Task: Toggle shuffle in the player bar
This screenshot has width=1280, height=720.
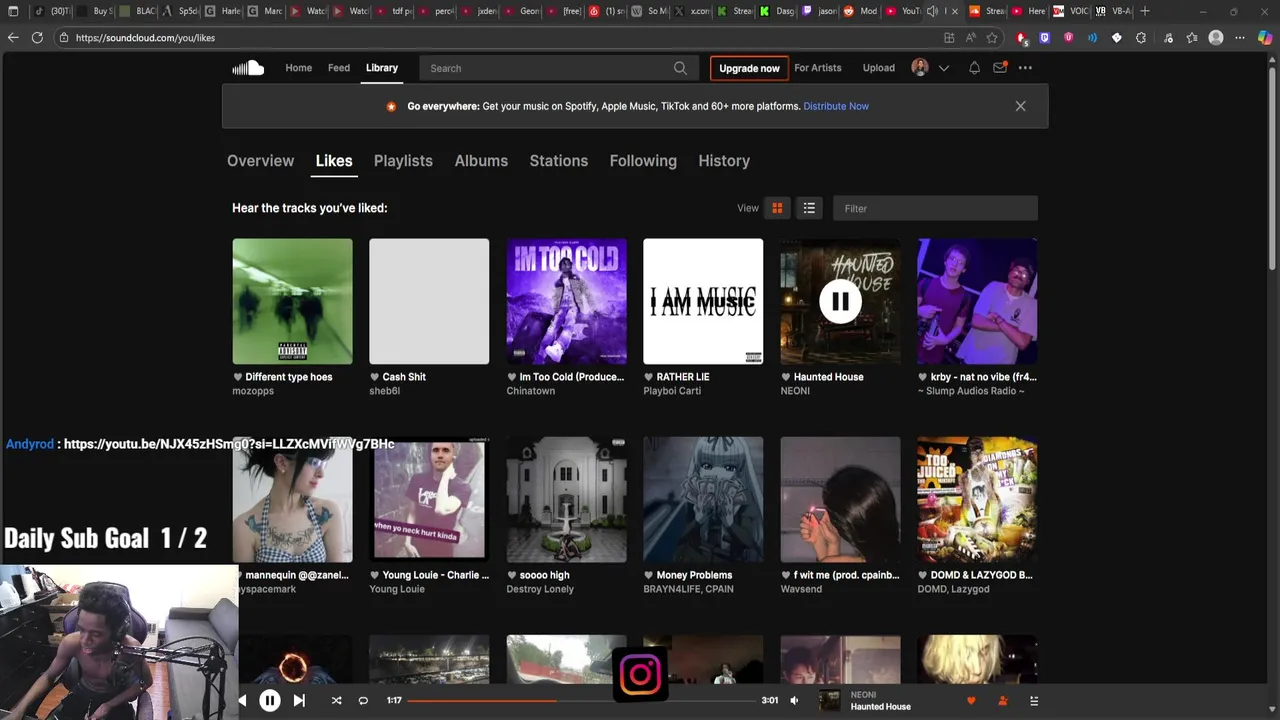Action: (336, 701)
